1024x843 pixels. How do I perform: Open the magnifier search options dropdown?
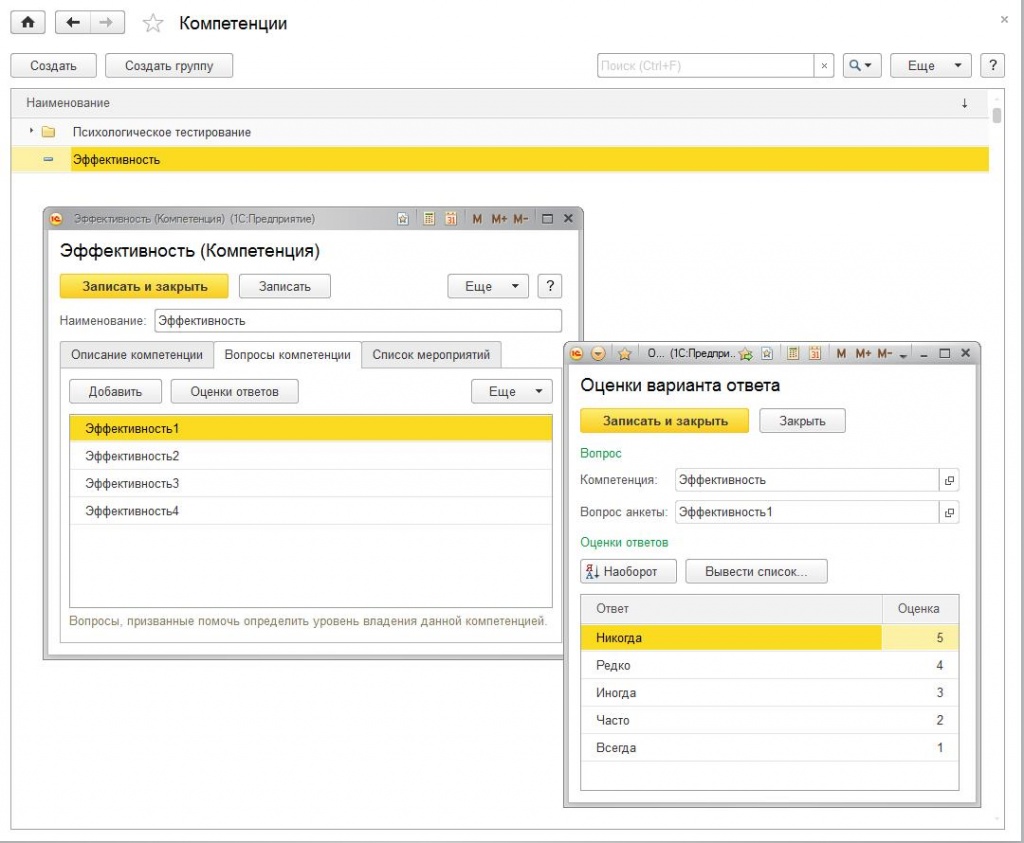861,66
